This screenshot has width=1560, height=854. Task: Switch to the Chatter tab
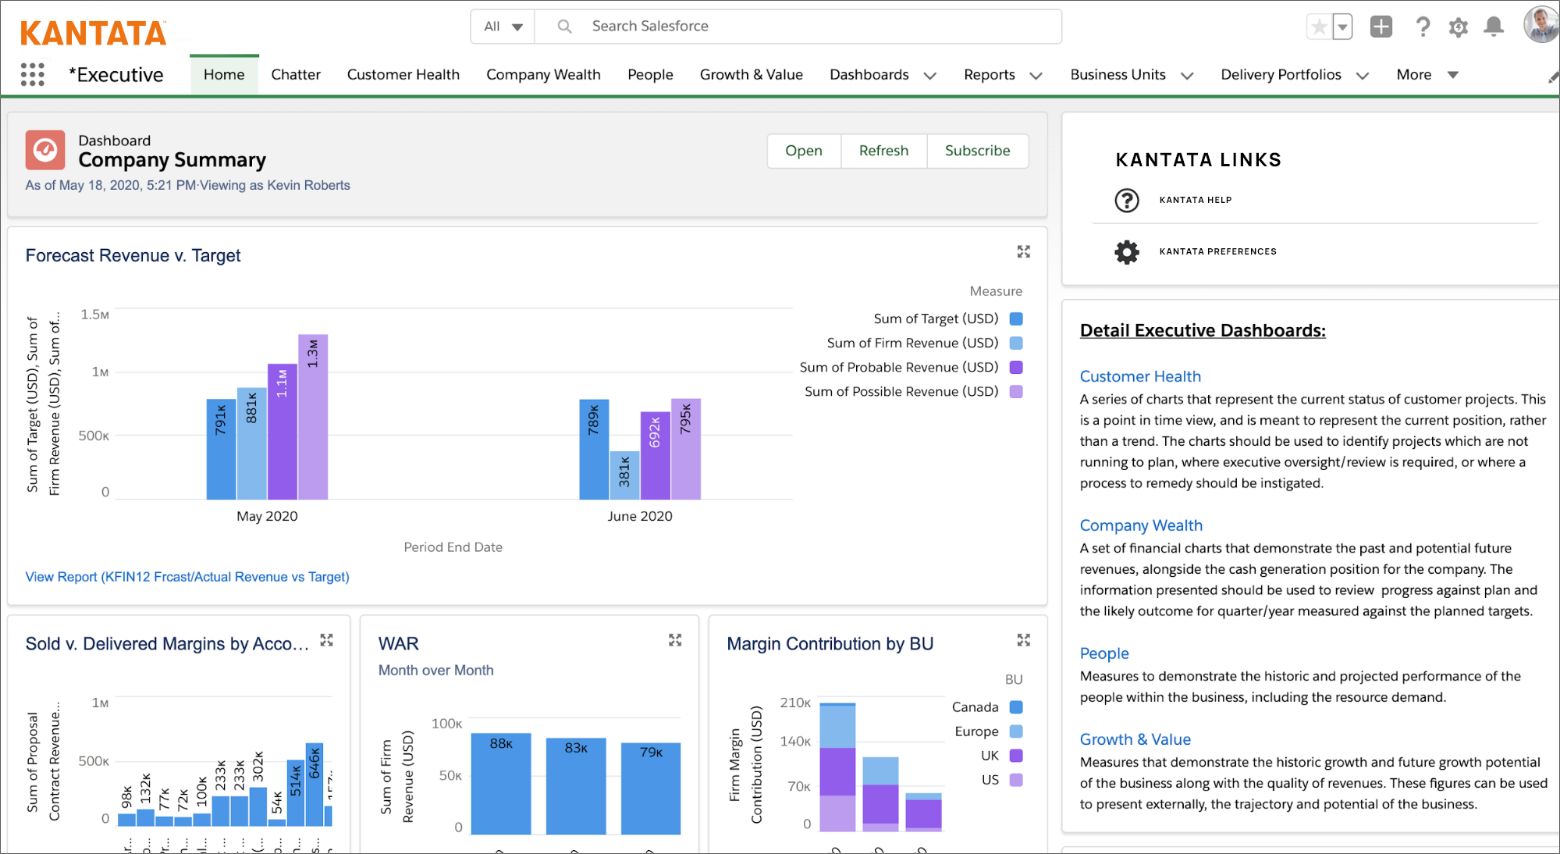(296, 75)
